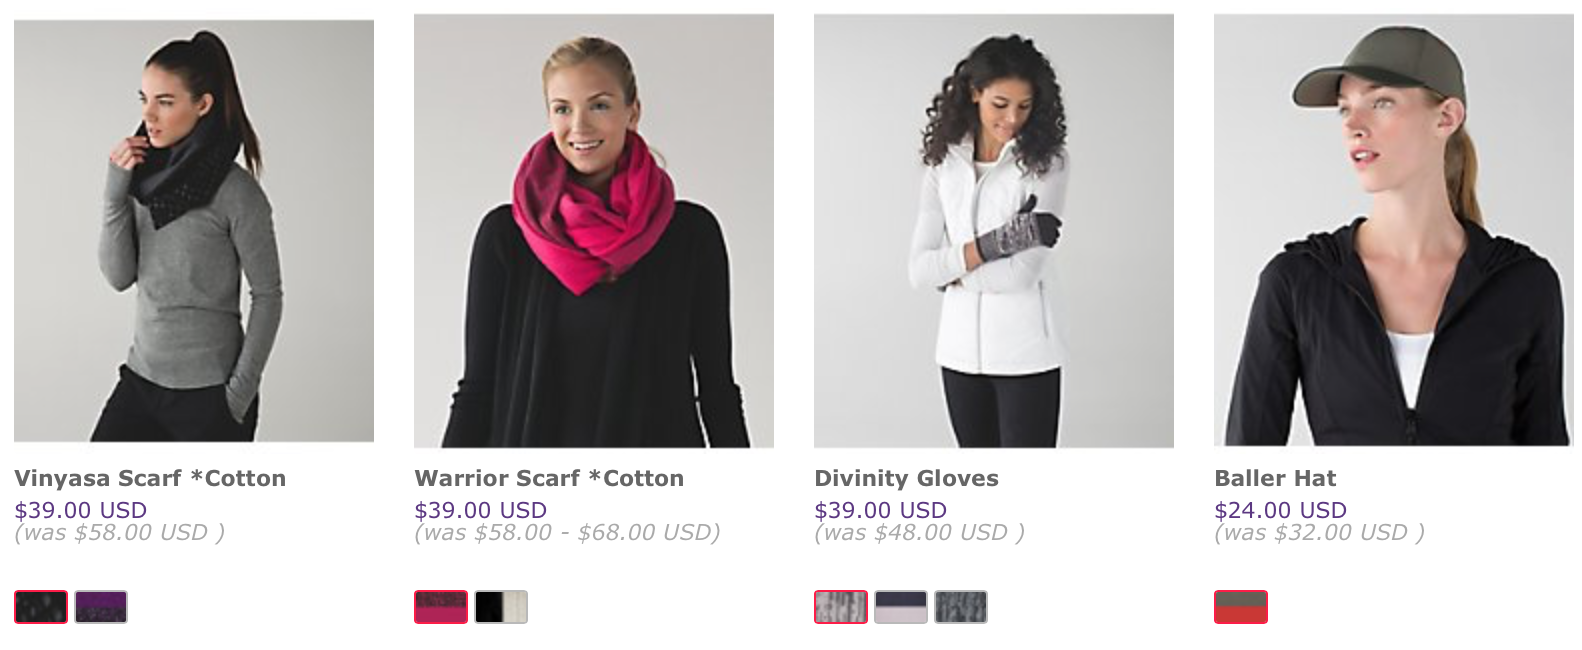The width and height of the screenshot is (1582, 650).
Task: Click the Warrior Scarf was $58.00 - $68.00 text
Action: point(567,532)
